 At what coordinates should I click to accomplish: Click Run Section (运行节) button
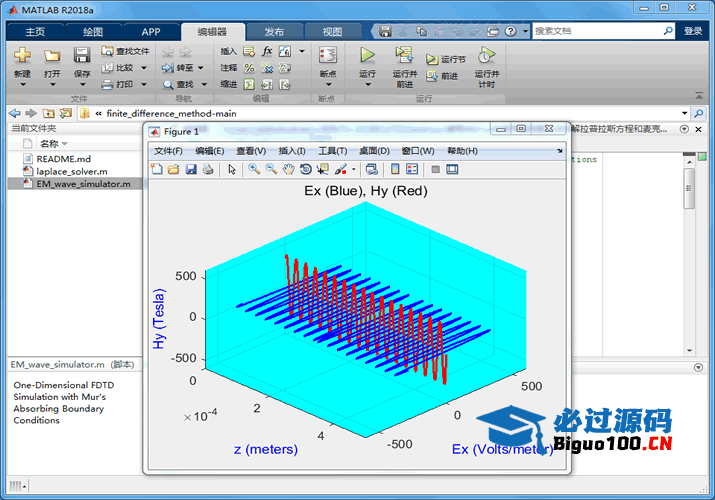pos(446,59)
